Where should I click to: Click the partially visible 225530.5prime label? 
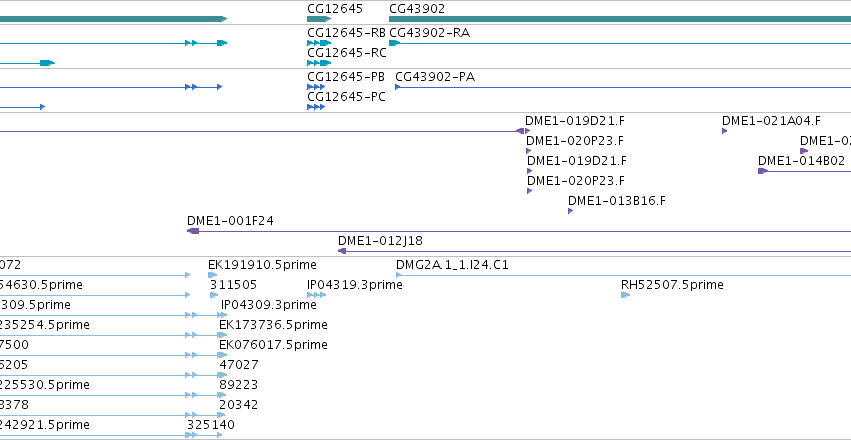[45, 385]
